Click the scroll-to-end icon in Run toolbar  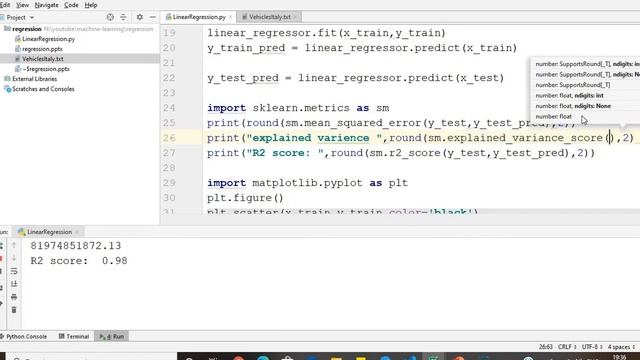coord(14,284)
